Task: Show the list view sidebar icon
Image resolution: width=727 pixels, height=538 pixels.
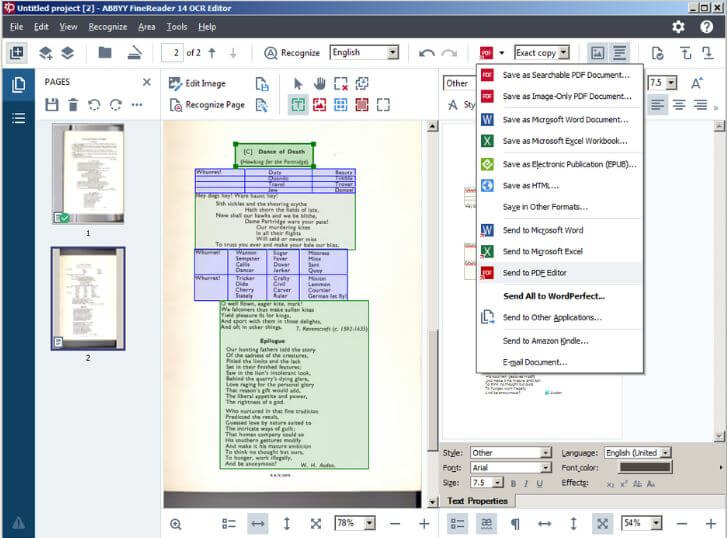Action: pos(19,118)
